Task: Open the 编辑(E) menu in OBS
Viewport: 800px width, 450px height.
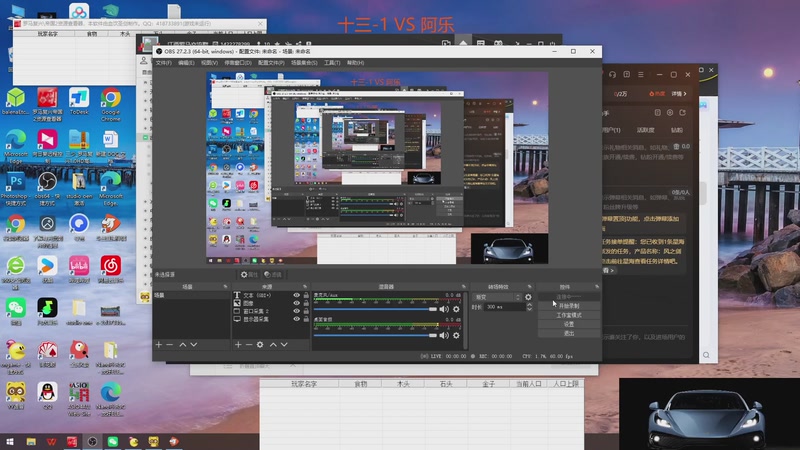Action: click(186, 63)
